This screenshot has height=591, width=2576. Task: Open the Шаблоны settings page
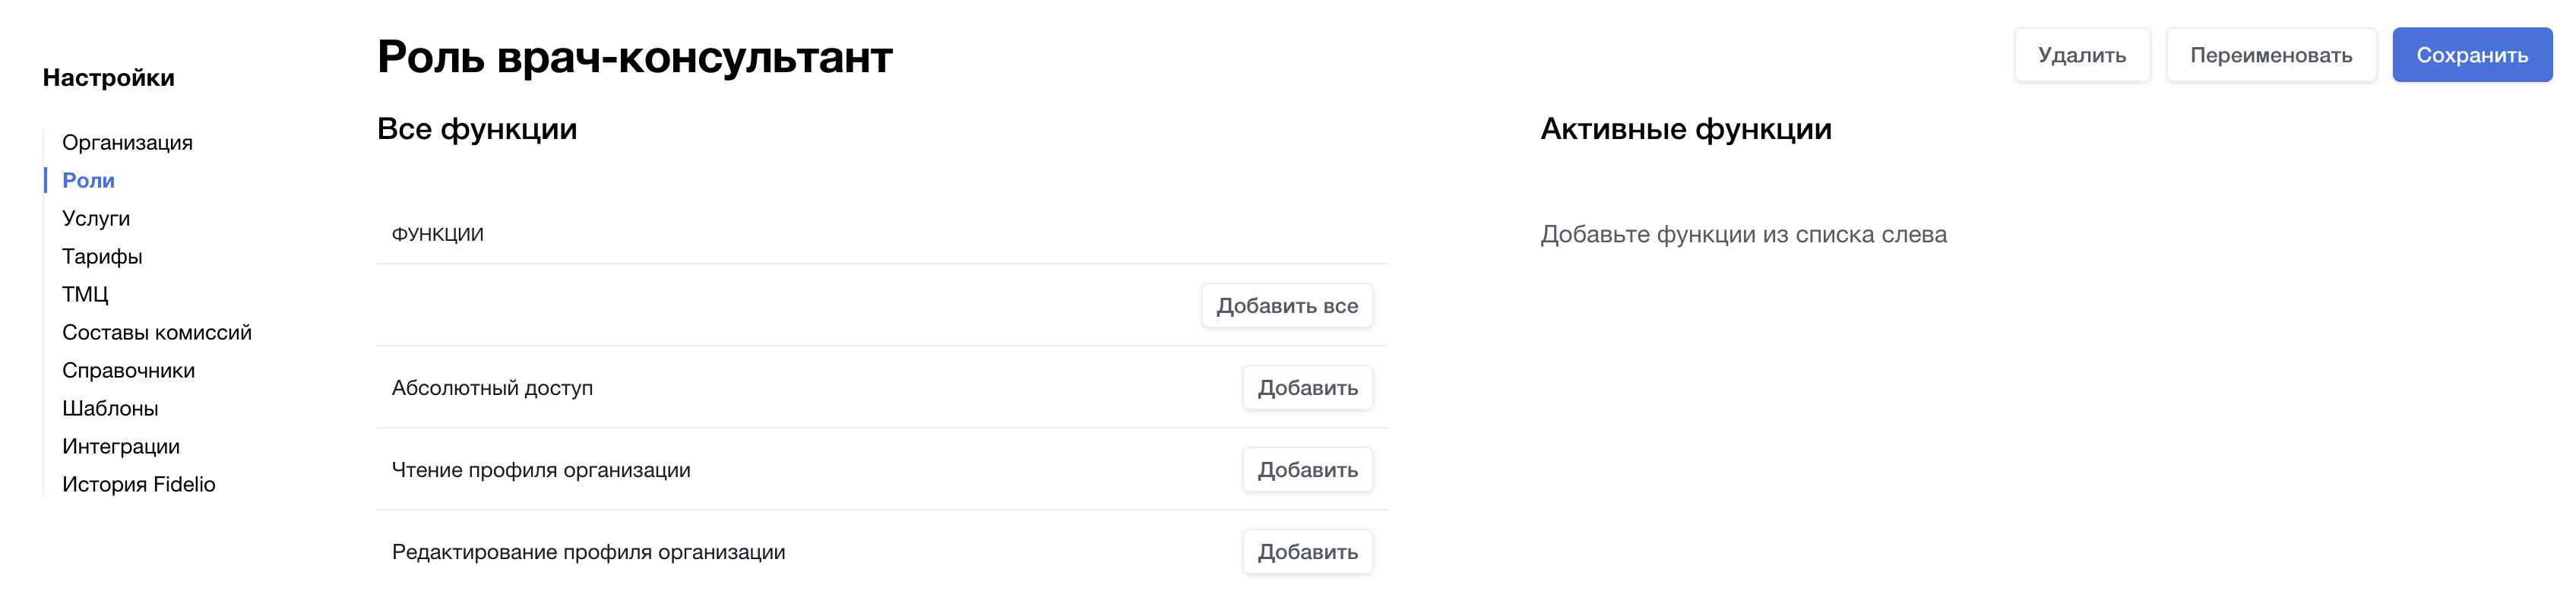[110, 409]
